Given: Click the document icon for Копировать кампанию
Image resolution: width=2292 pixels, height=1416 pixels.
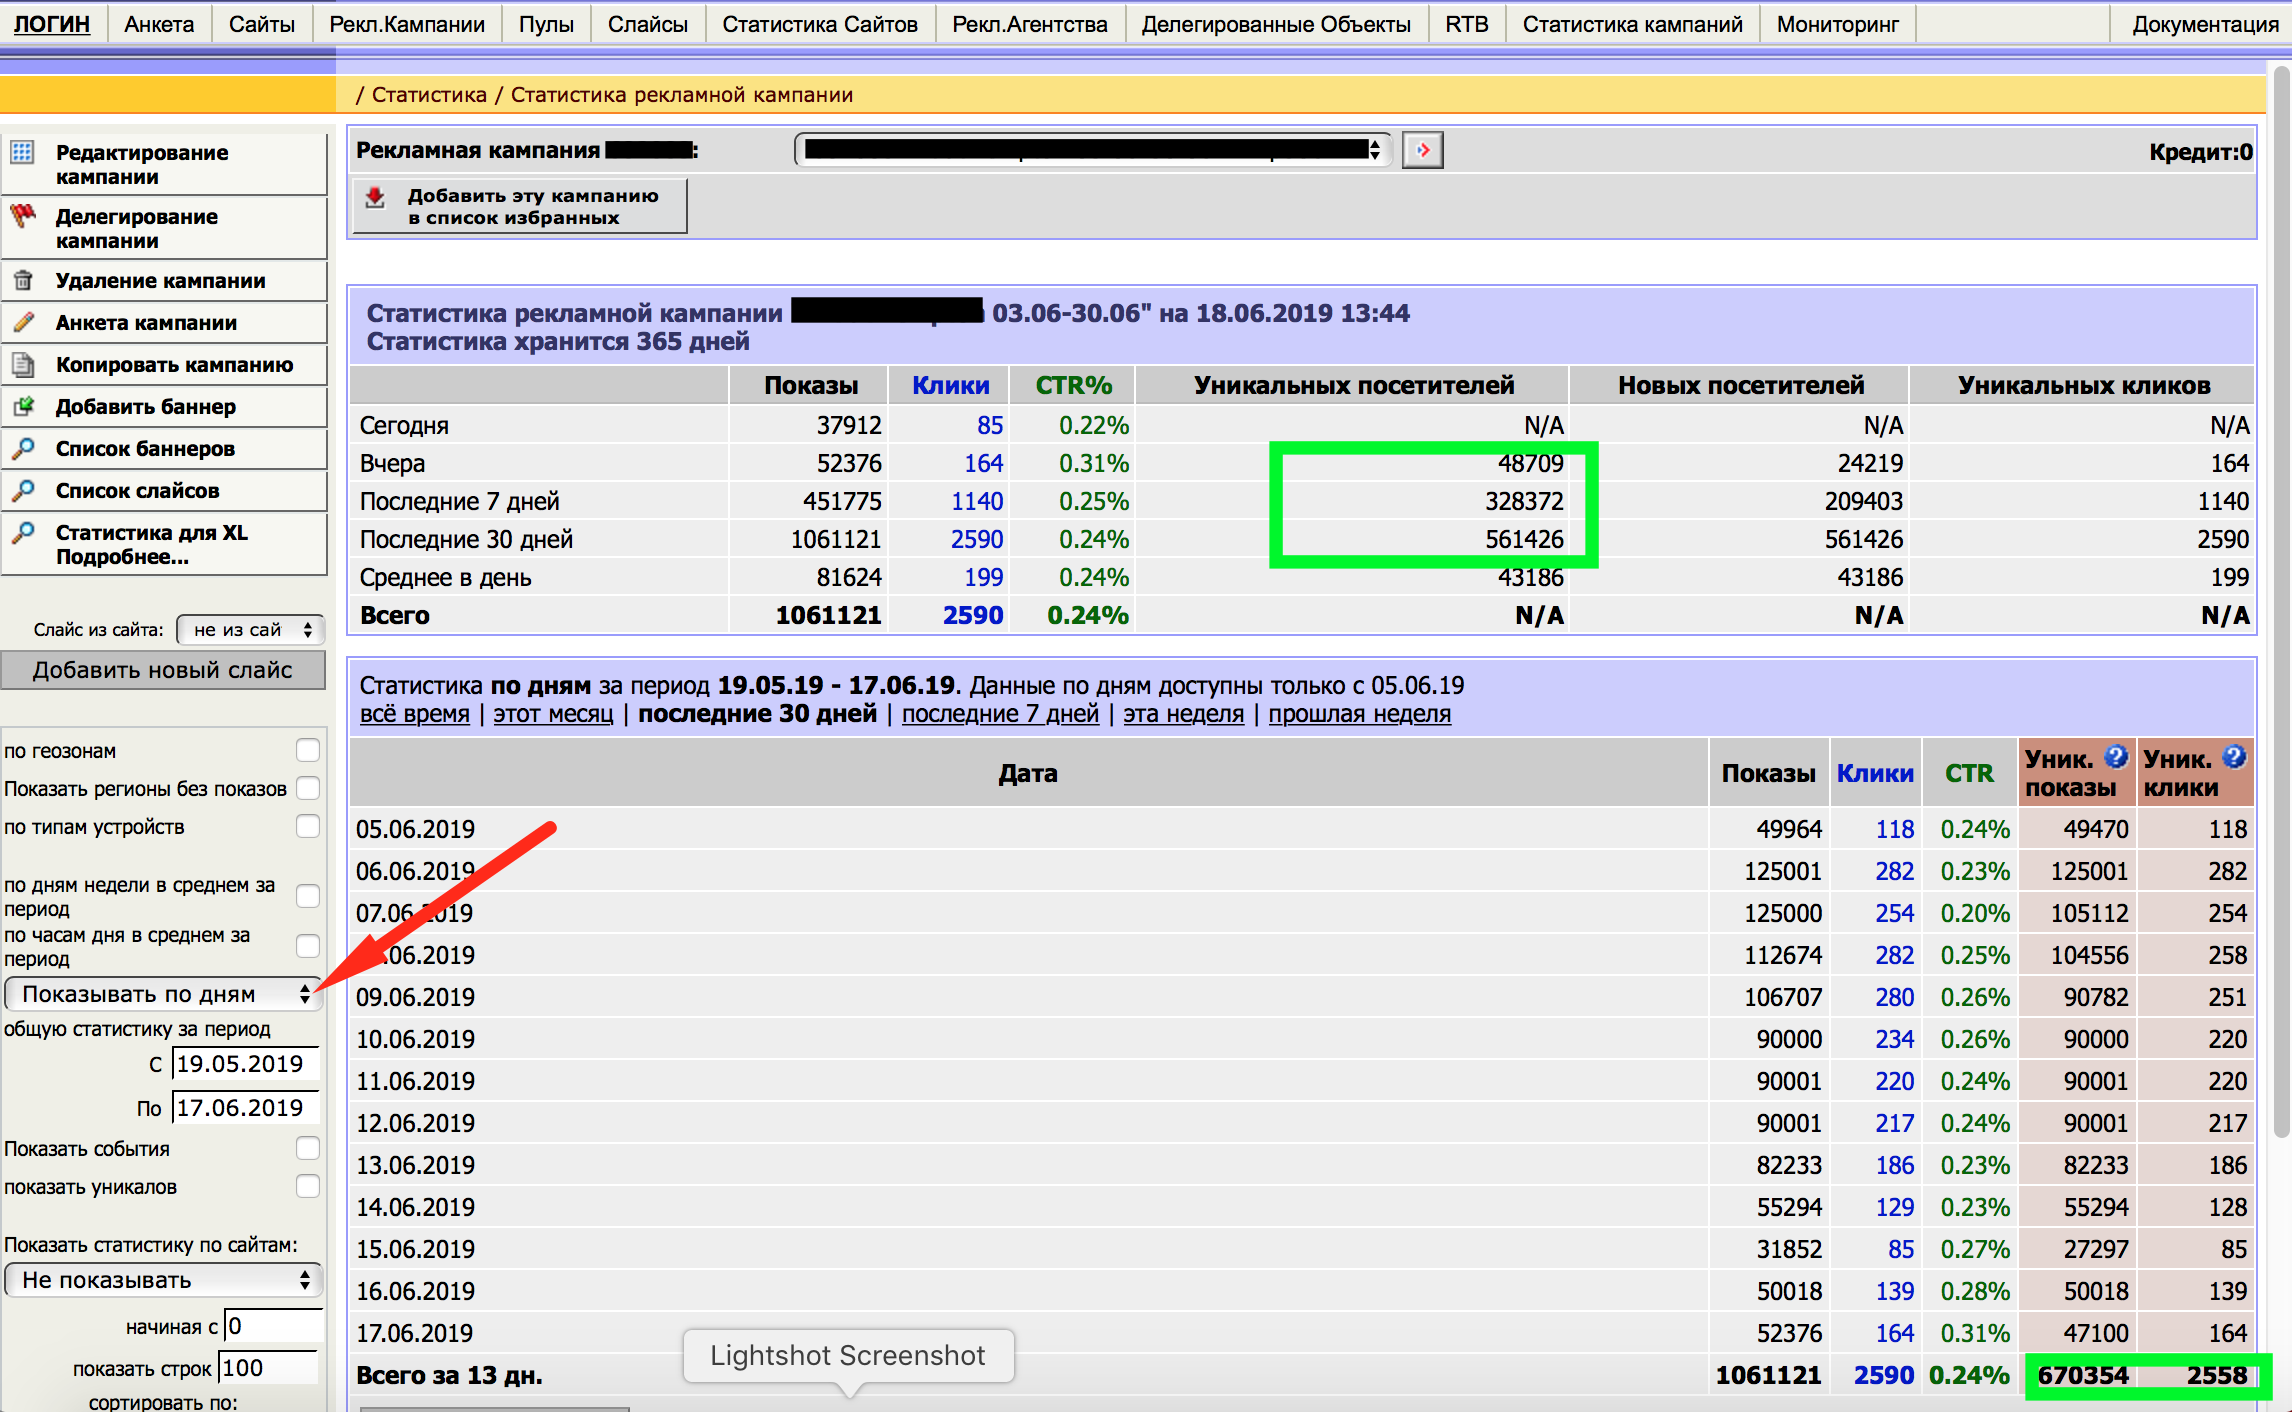Looking at the screenshot, I should [22, 365].
